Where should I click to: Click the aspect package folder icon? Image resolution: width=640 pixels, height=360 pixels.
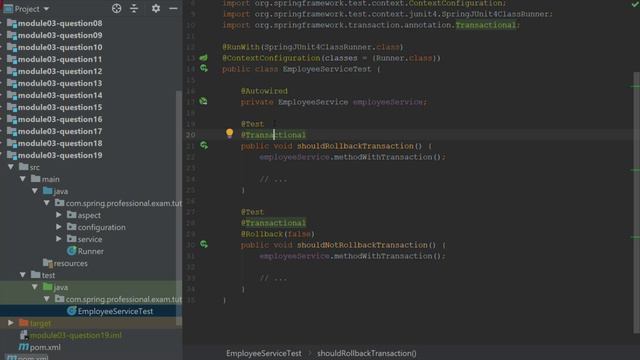tap(72, 215)
